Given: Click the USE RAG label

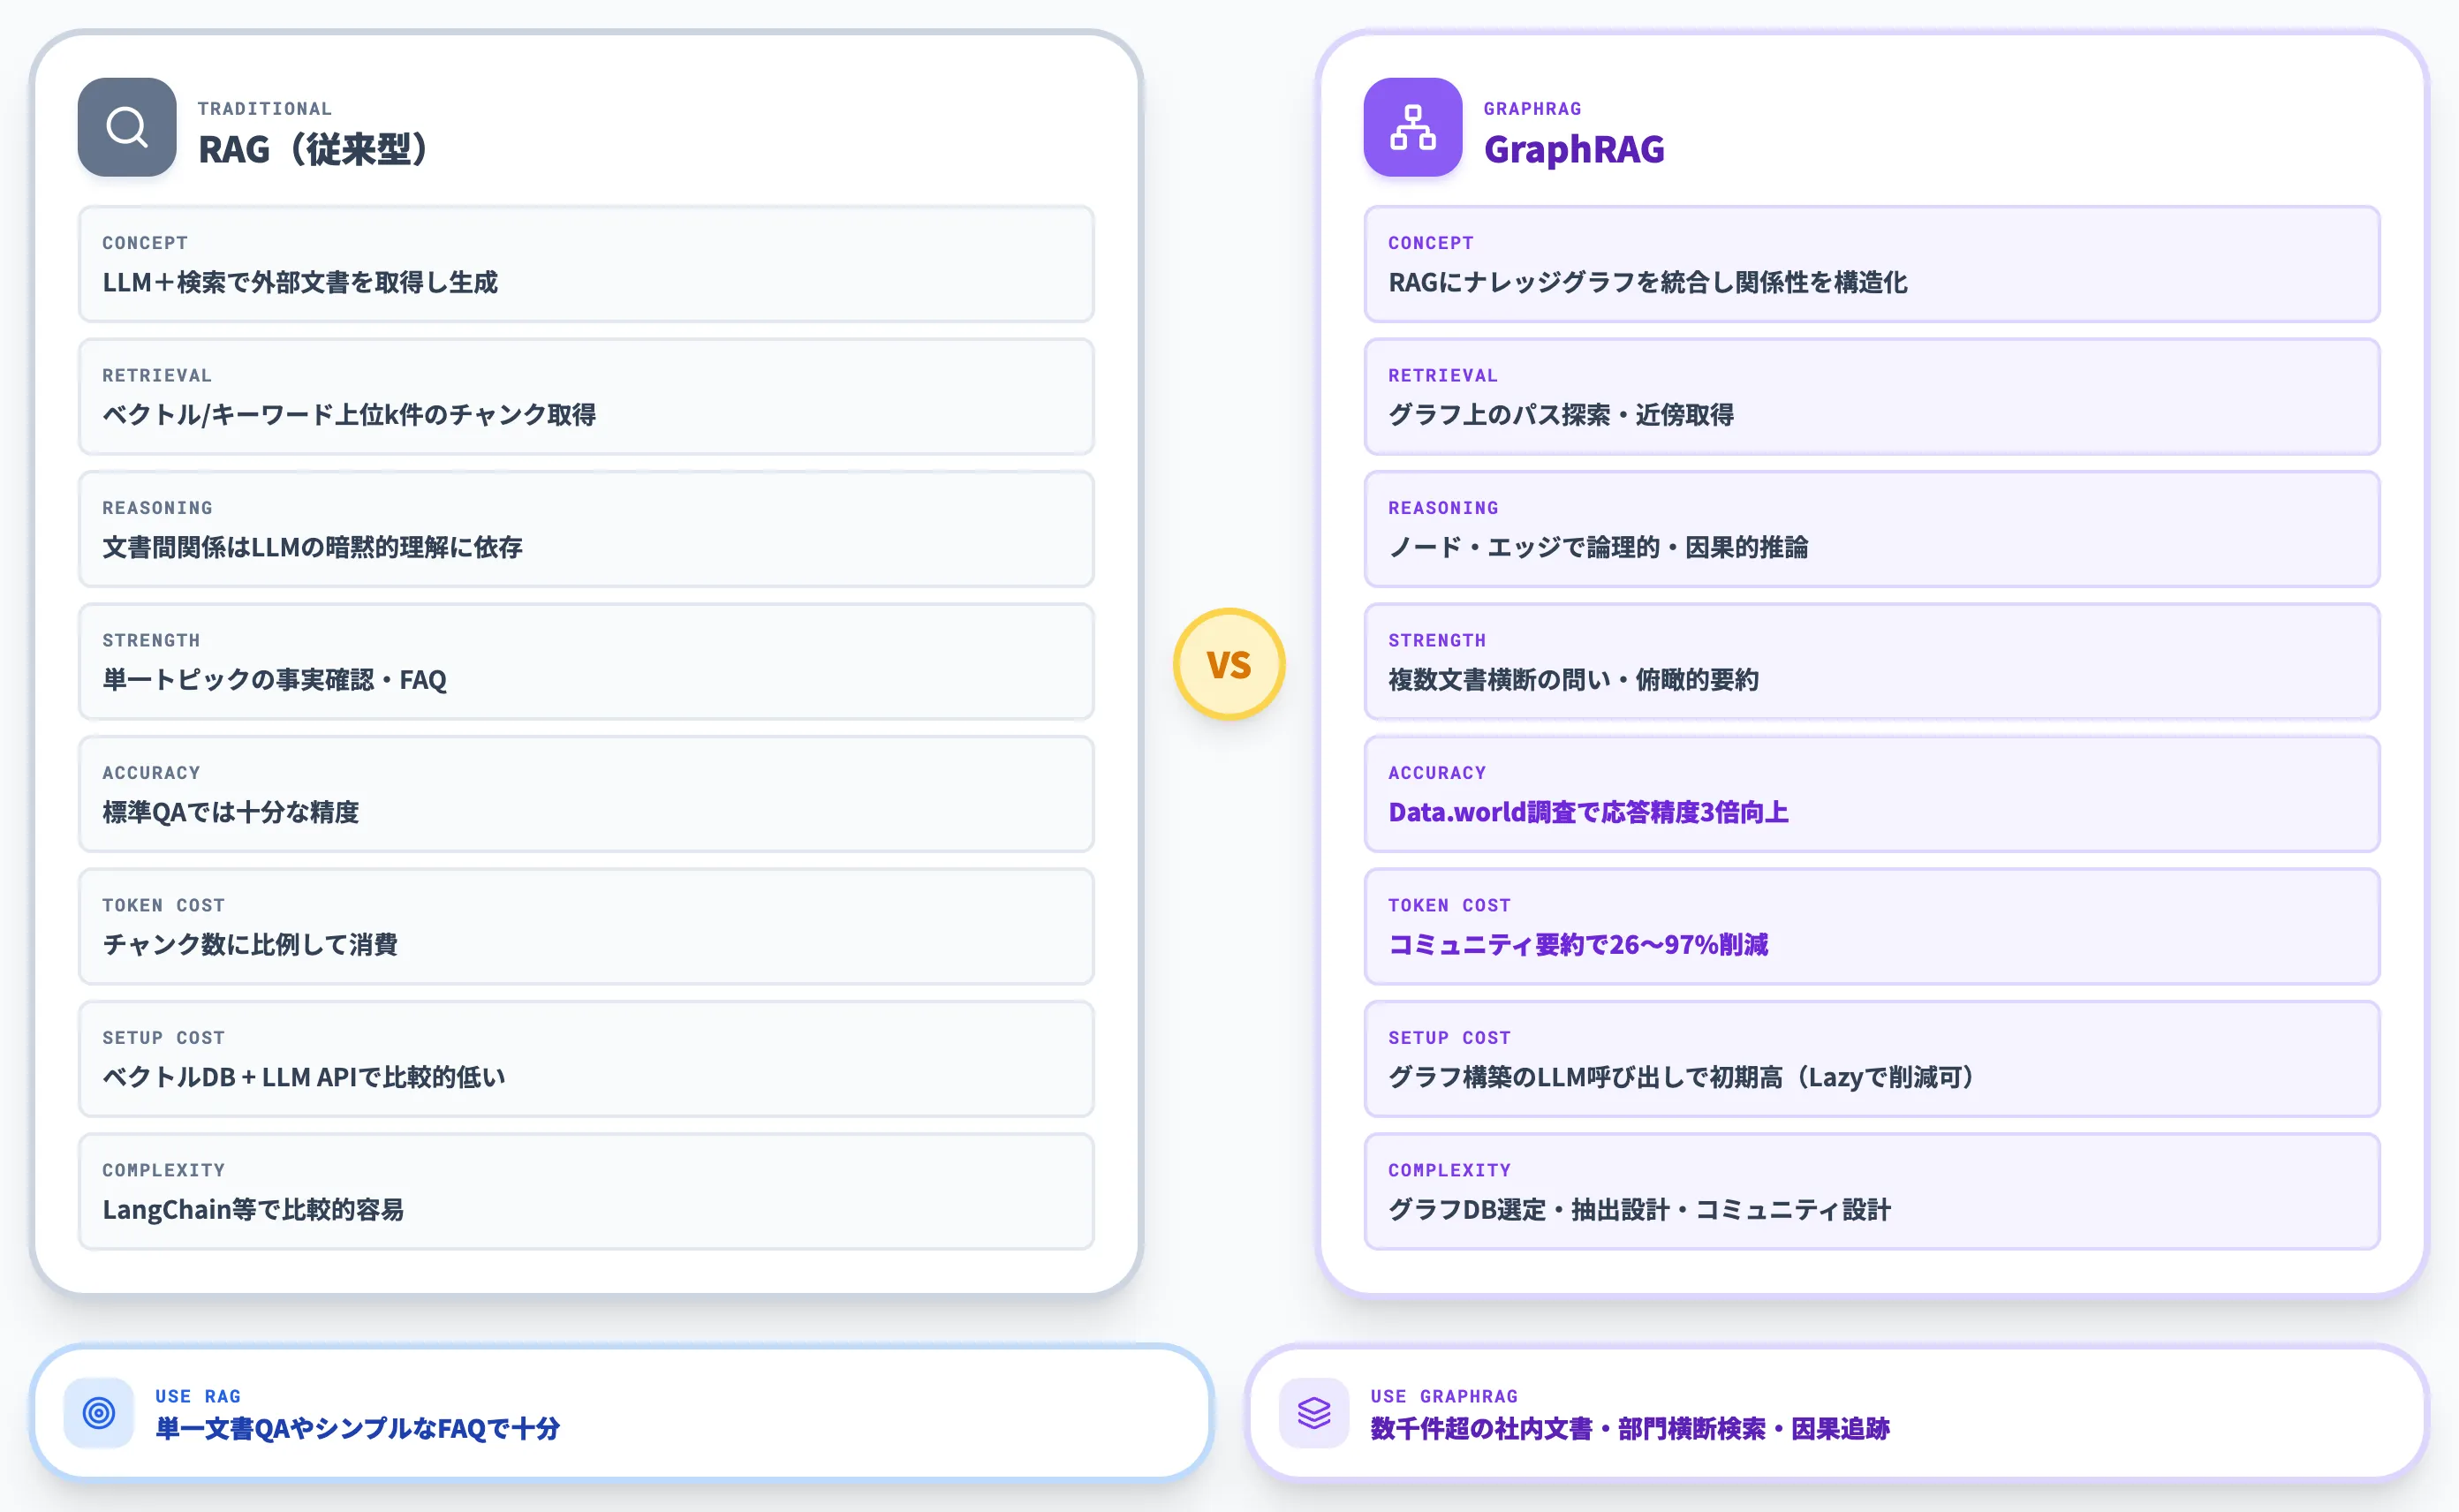Looking at the screenshot, I should click(x=198, y=1396).
